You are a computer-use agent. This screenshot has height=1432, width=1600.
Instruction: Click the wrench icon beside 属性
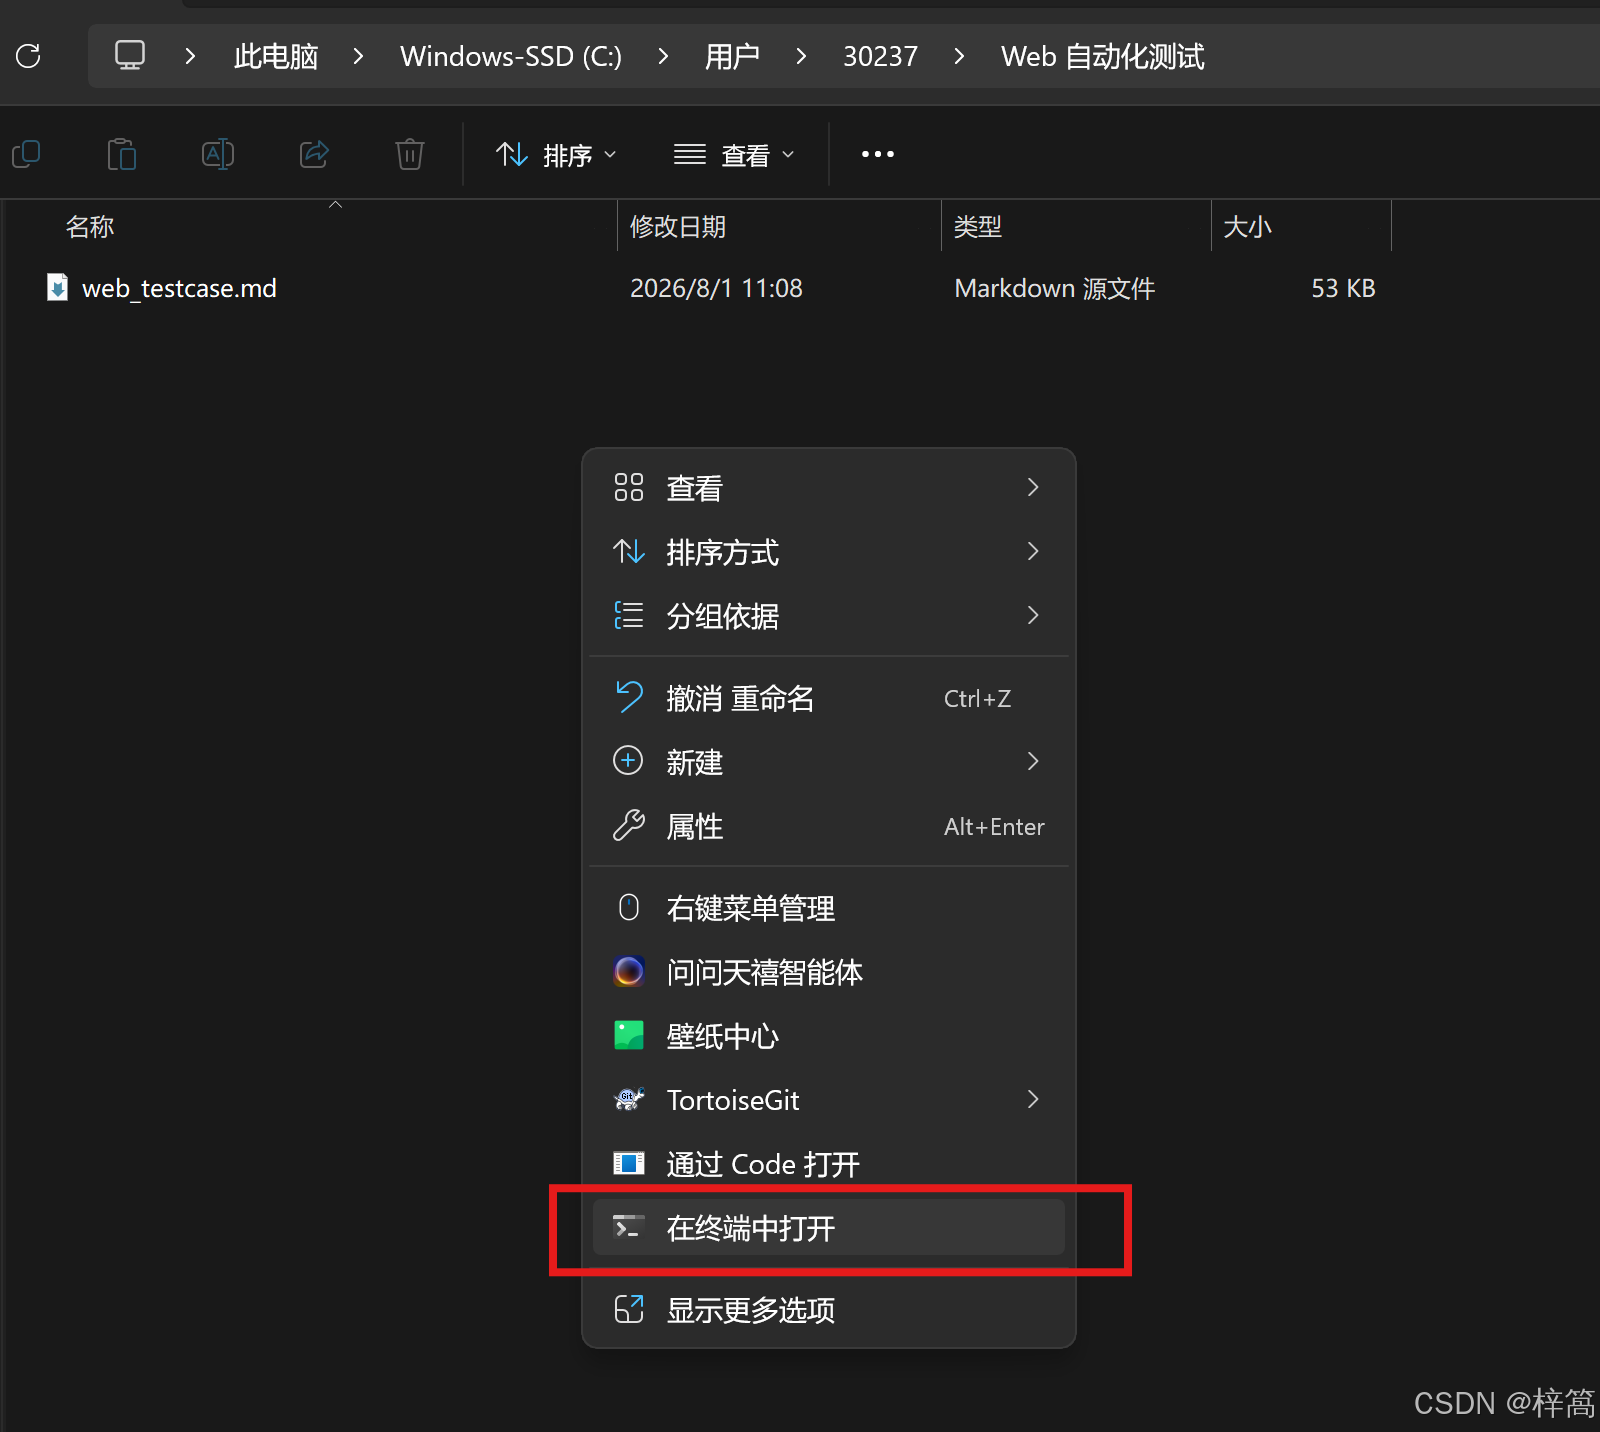click(629, 825)
